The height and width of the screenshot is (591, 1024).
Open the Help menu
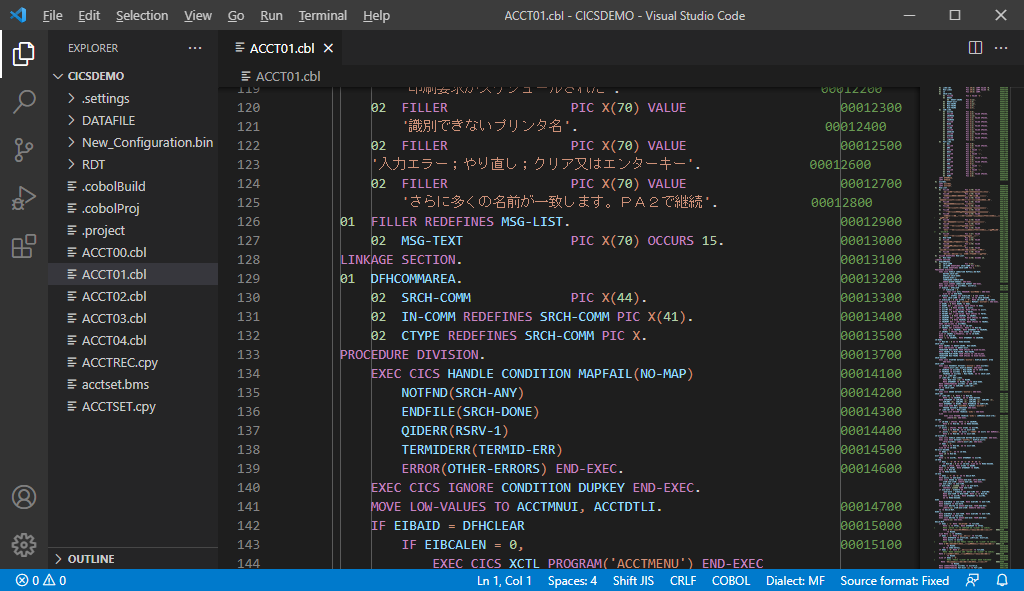click(376, 16)
